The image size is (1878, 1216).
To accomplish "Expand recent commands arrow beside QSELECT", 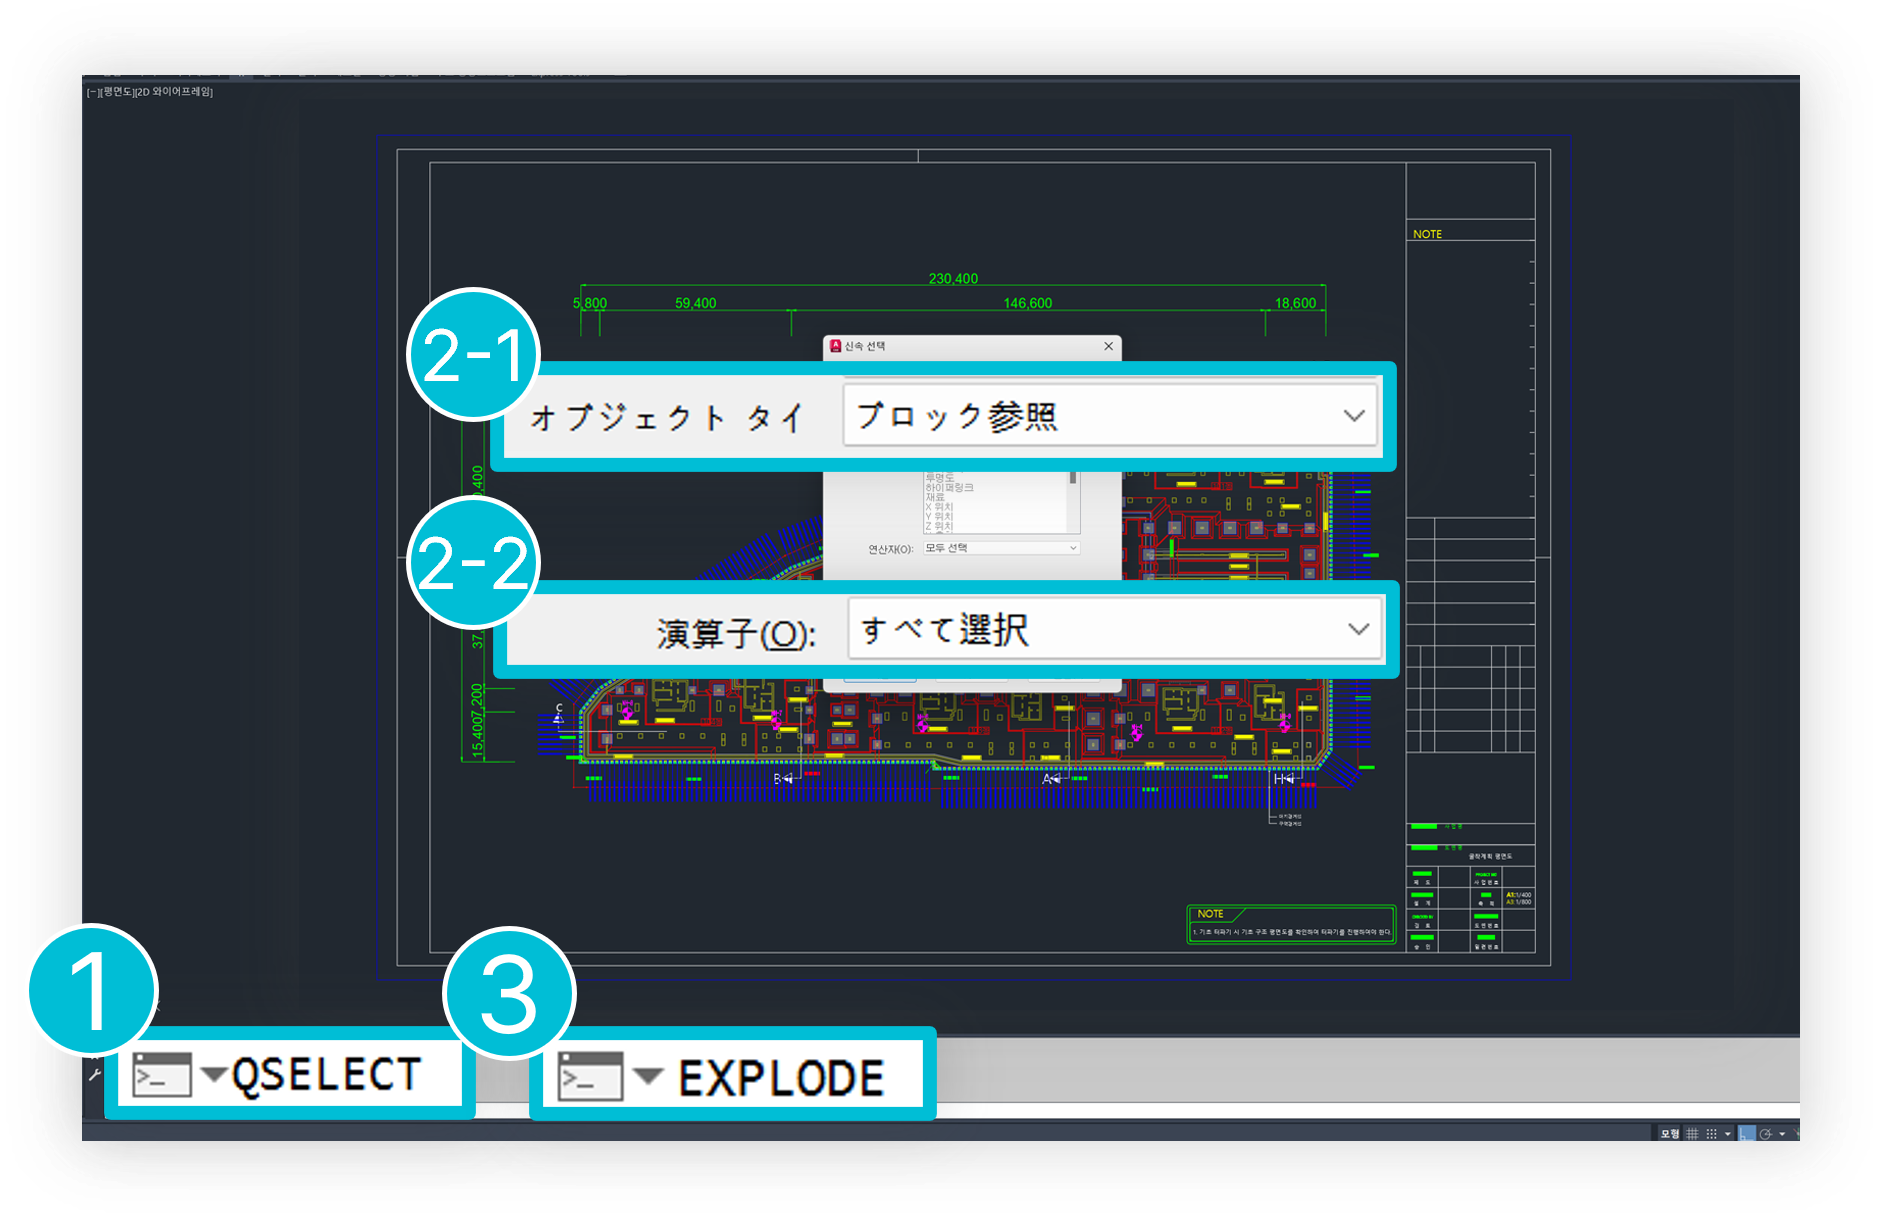I will (x=213, y=1075).
